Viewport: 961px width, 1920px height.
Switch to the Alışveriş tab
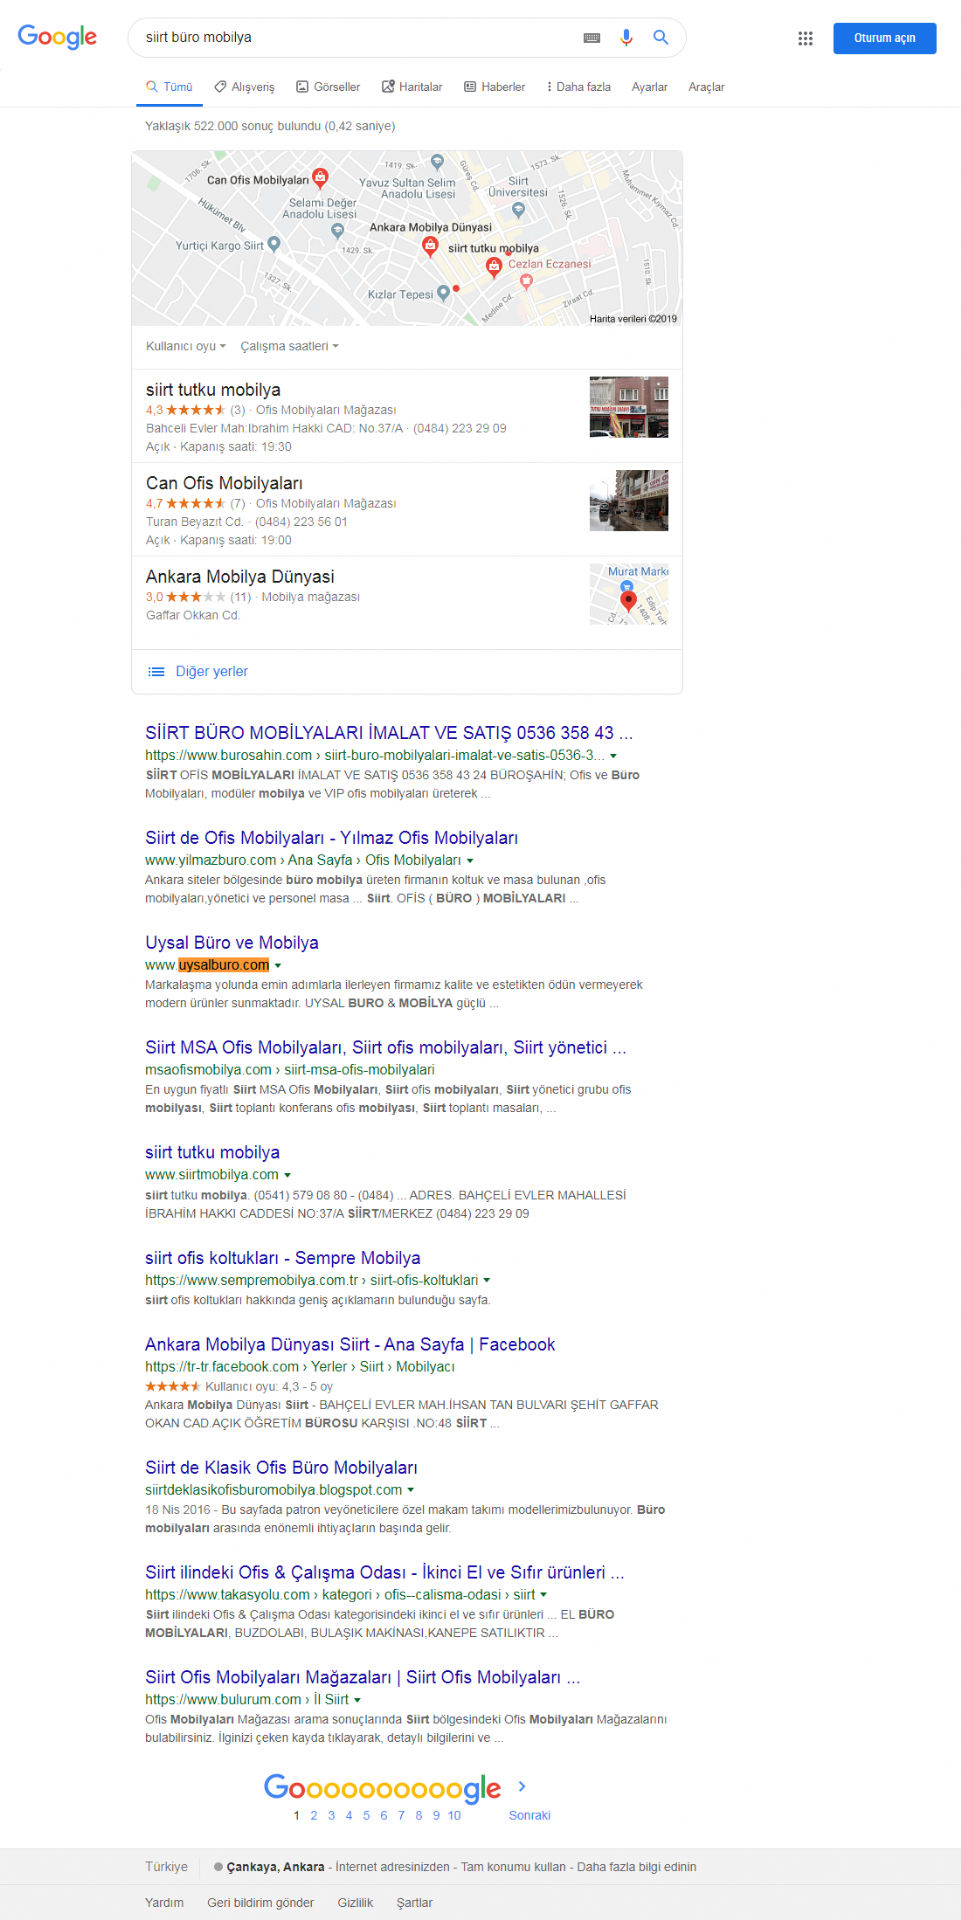(244, 87)
